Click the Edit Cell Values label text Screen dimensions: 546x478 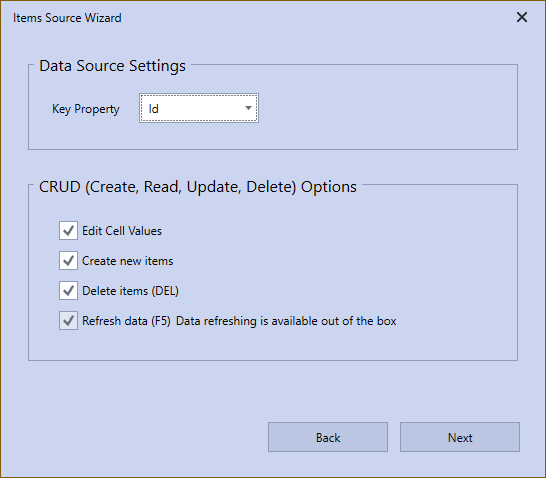pos(122,231)
